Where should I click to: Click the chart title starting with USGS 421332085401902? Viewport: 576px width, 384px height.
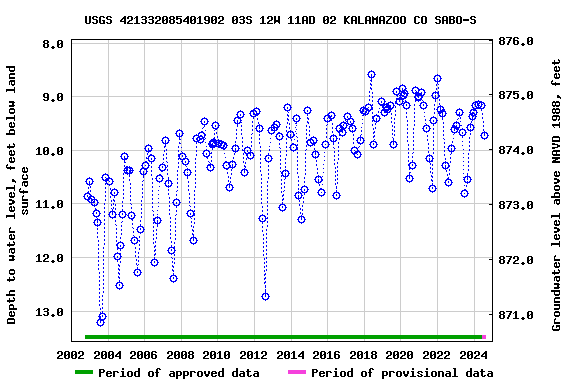(x=280, y=20)
